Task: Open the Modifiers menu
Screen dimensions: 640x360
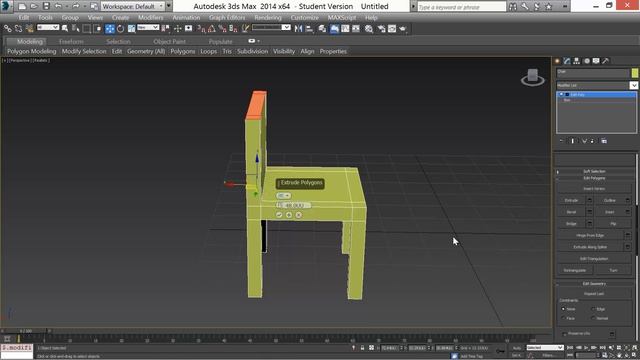Action: [150, 18]
